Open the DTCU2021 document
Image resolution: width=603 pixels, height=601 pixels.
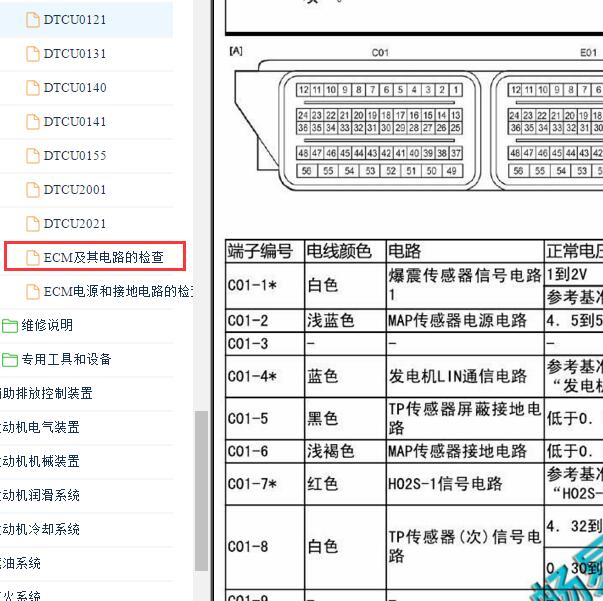(75, 223)
